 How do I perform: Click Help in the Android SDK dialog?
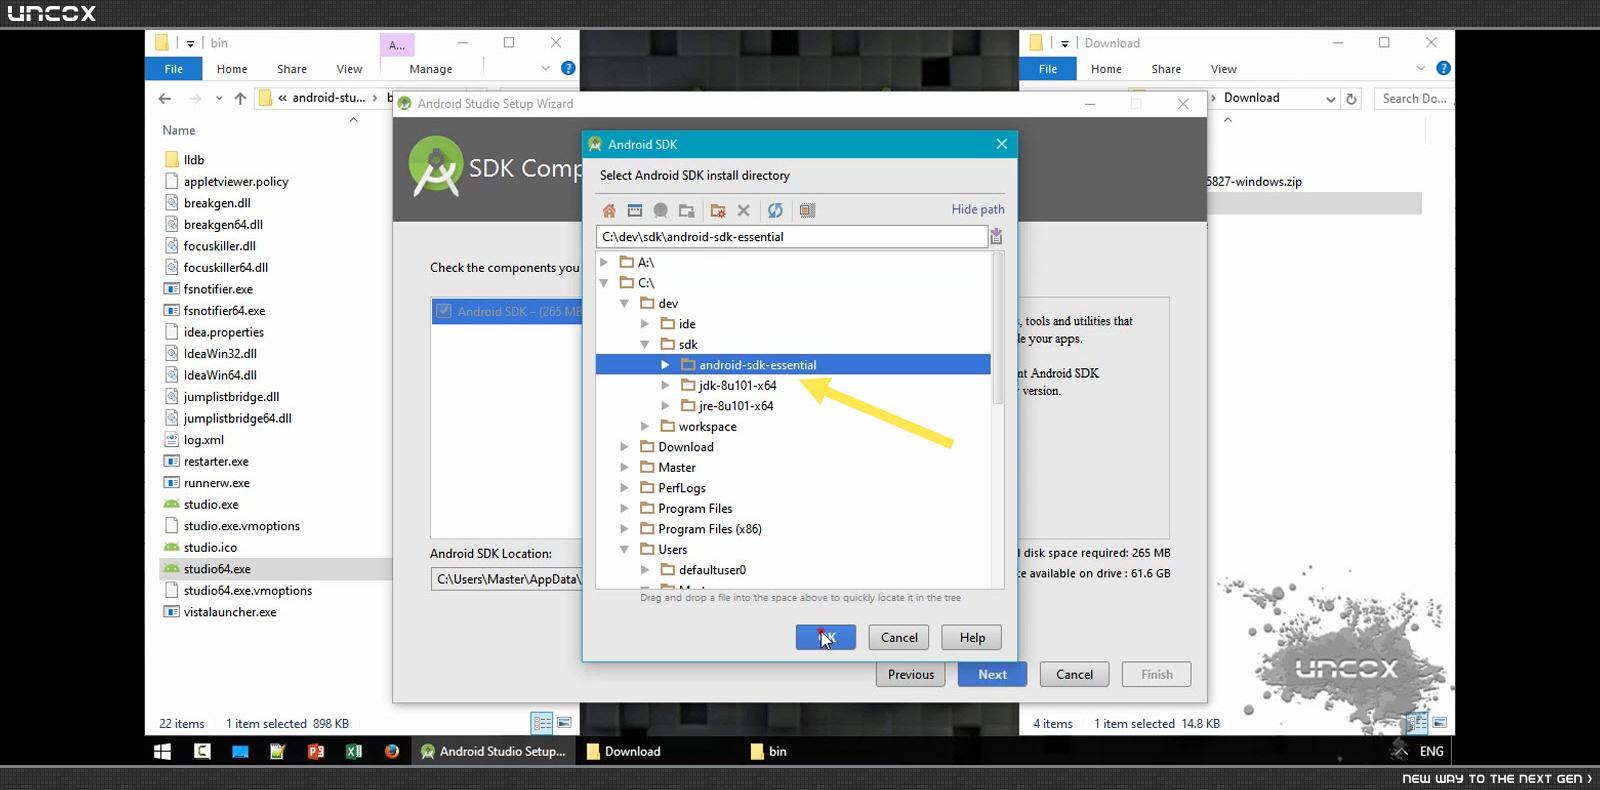(x=972, y=637)
